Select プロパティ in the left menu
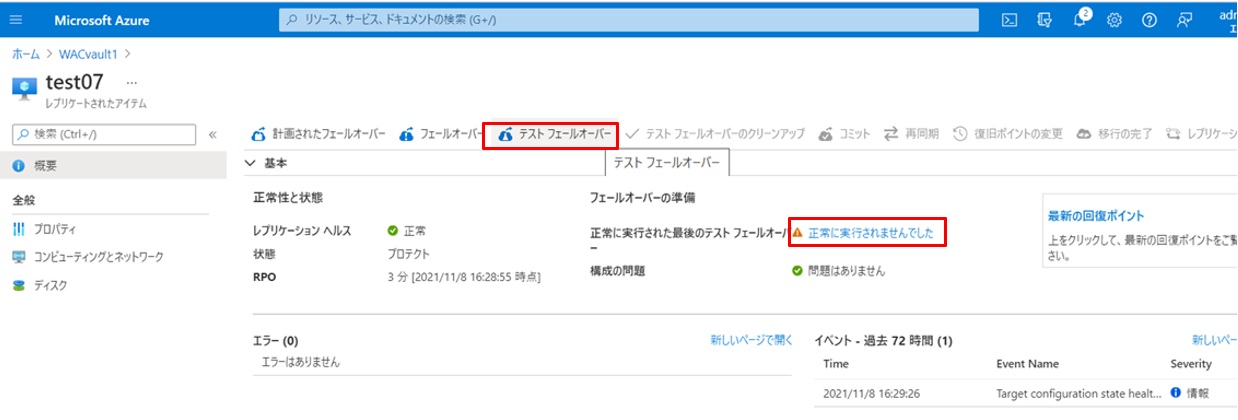The width and height of the screenshot is (1238, 420). (x=54, y=229)
